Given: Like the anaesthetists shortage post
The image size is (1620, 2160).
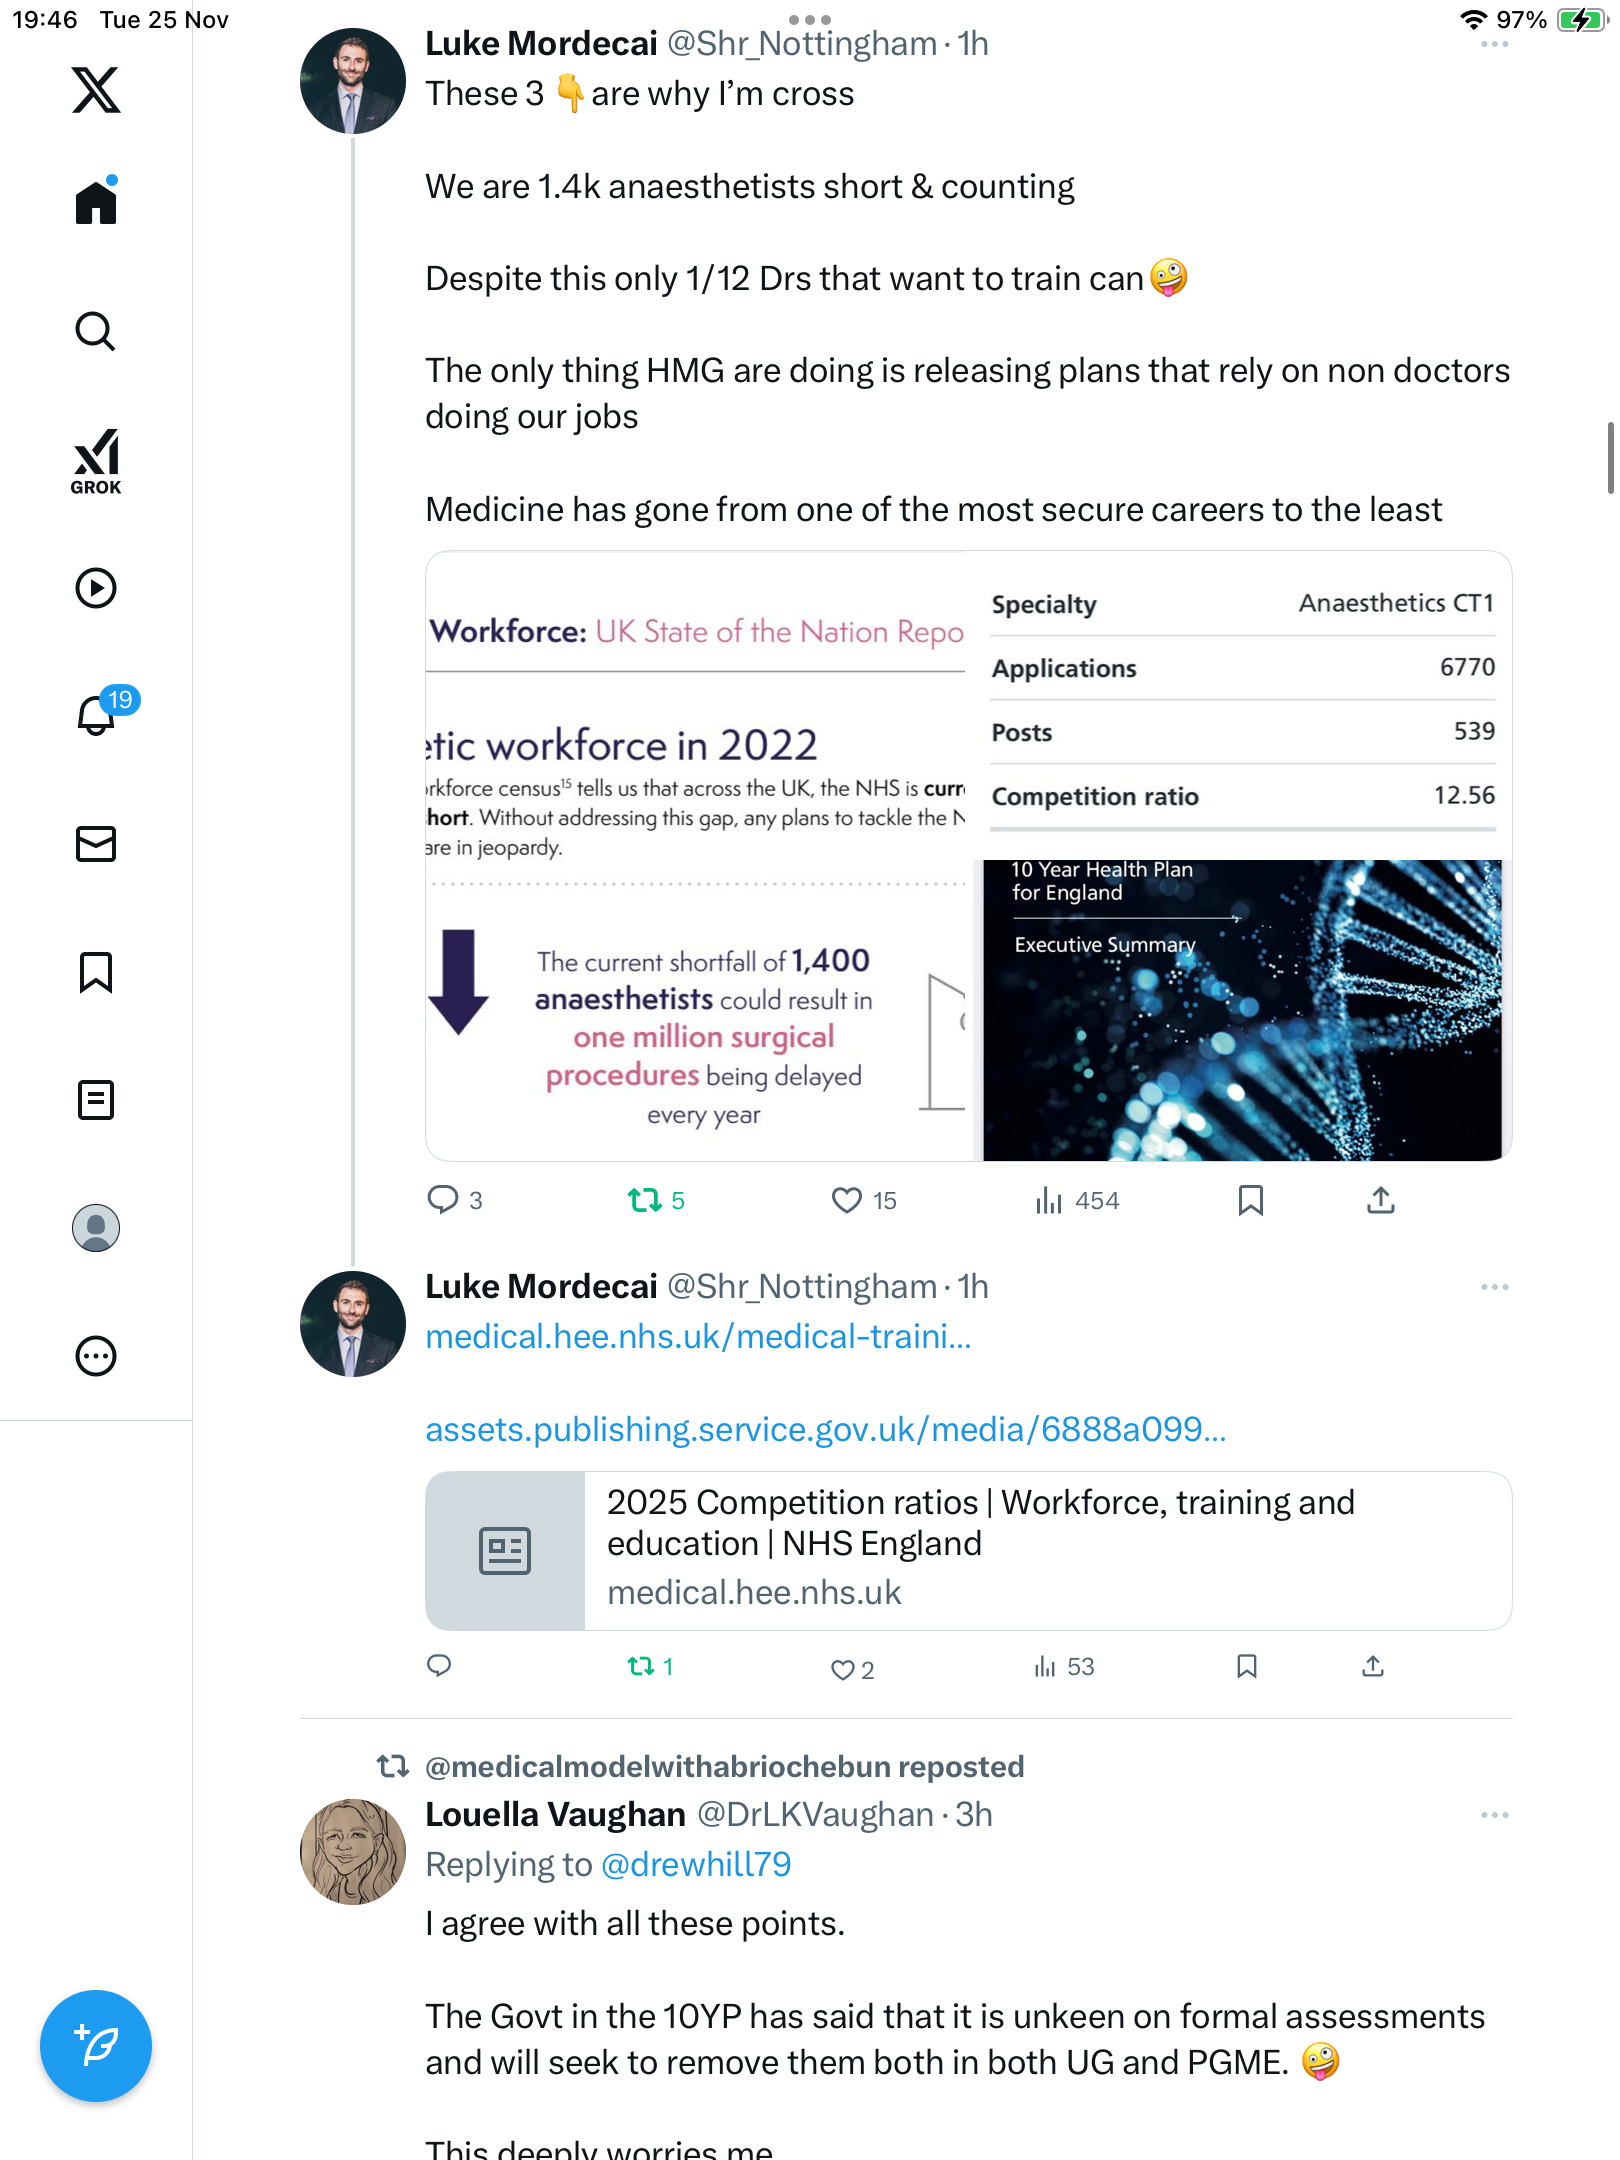Looking at the screenshot, I should coord(847,1200).
